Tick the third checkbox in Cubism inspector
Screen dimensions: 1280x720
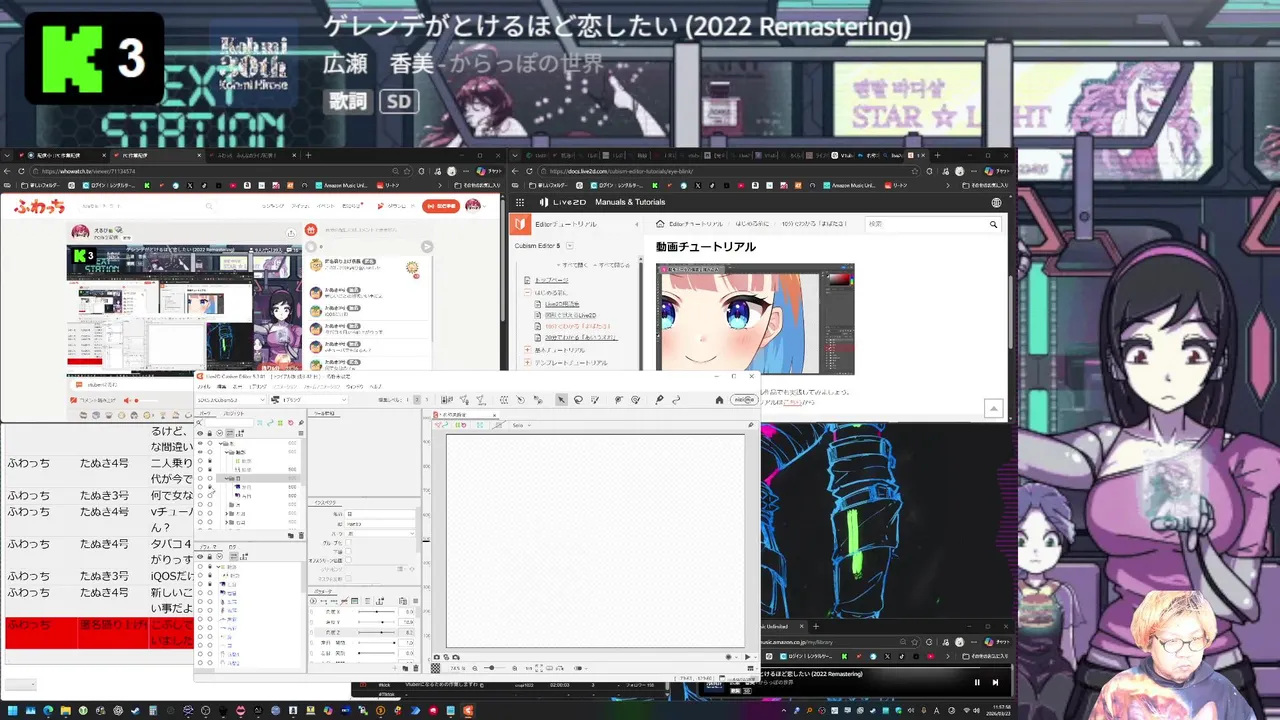(x=348, y=560)
